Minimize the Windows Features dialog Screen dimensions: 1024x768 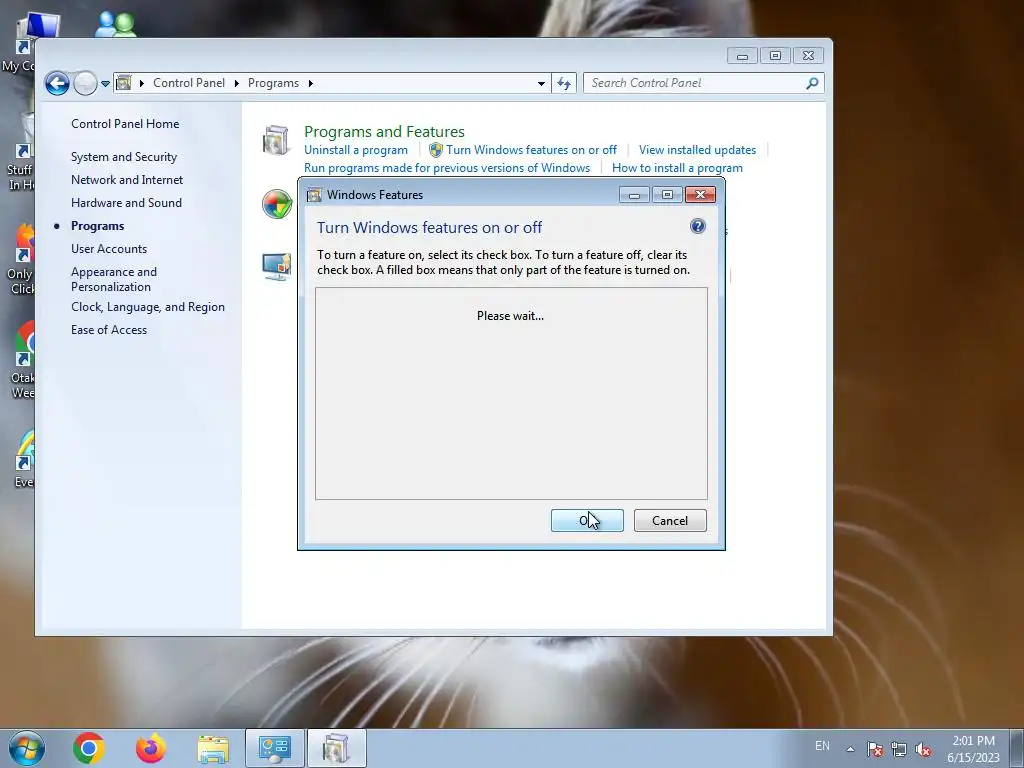coord(634,195)
